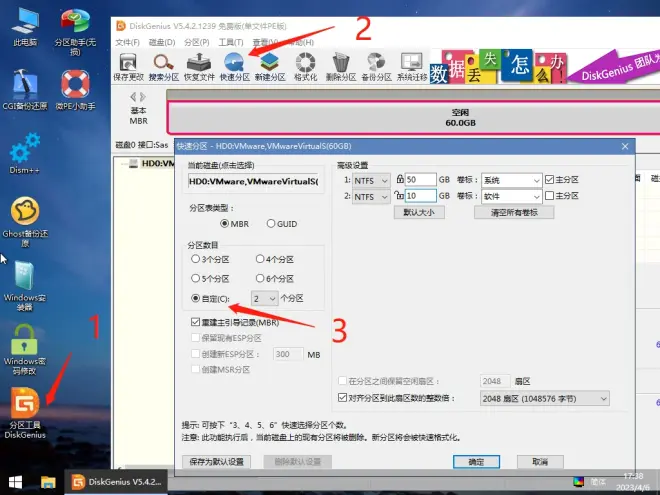
Task: Click the 清空所有卷标 button
Action: [514, 212]
